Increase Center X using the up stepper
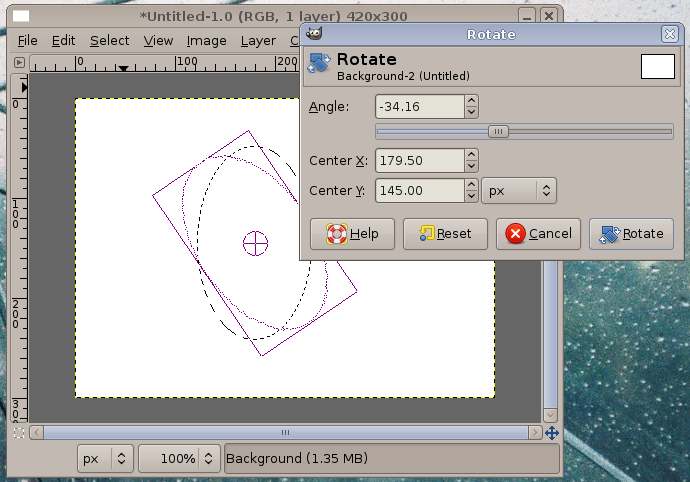This screenshot has width=690, height=482. click(x=472, y=154)
